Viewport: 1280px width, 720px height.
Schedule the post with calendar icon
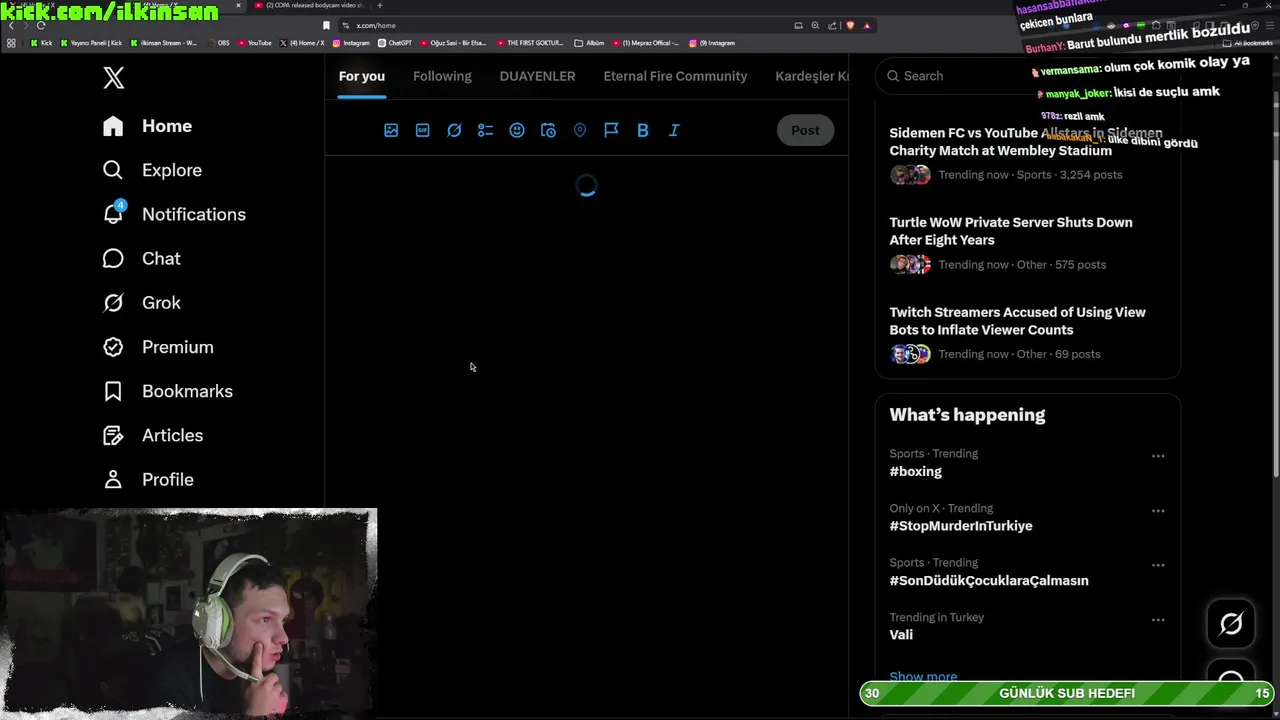[548, 130]
